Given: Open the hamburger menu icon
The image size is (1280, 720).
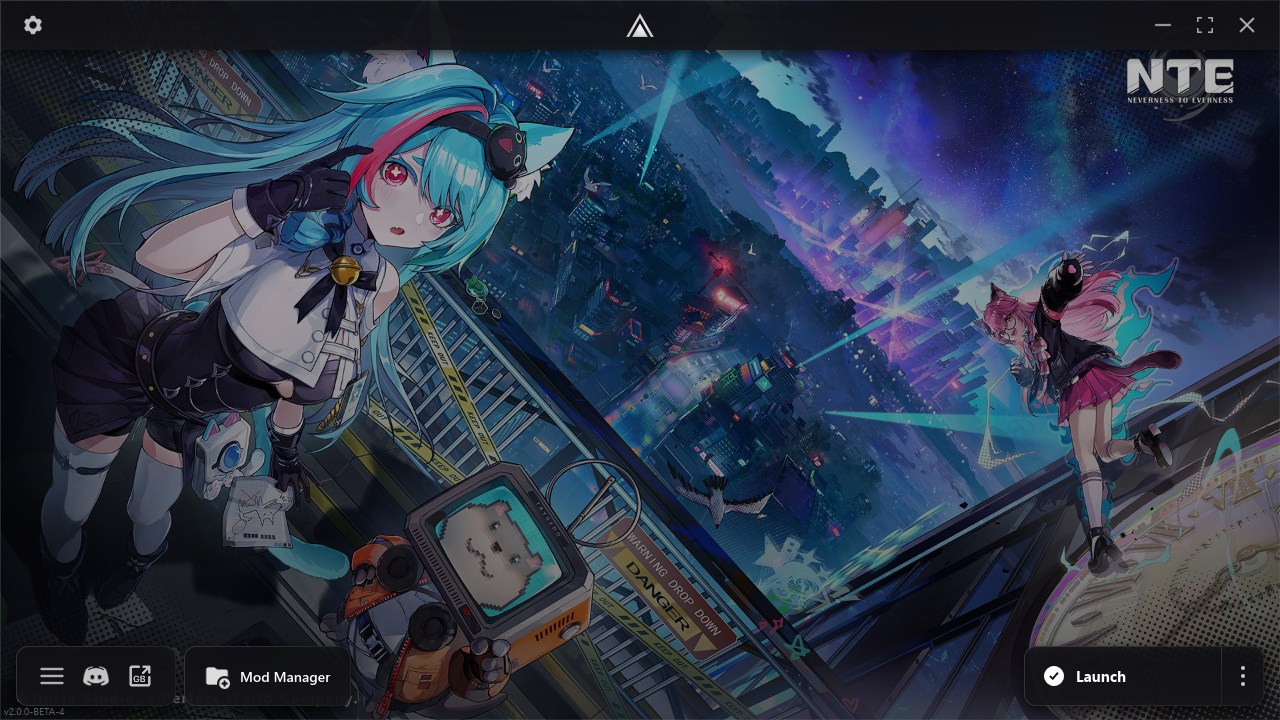Looking at the screenshot, I should pos(52,677).
